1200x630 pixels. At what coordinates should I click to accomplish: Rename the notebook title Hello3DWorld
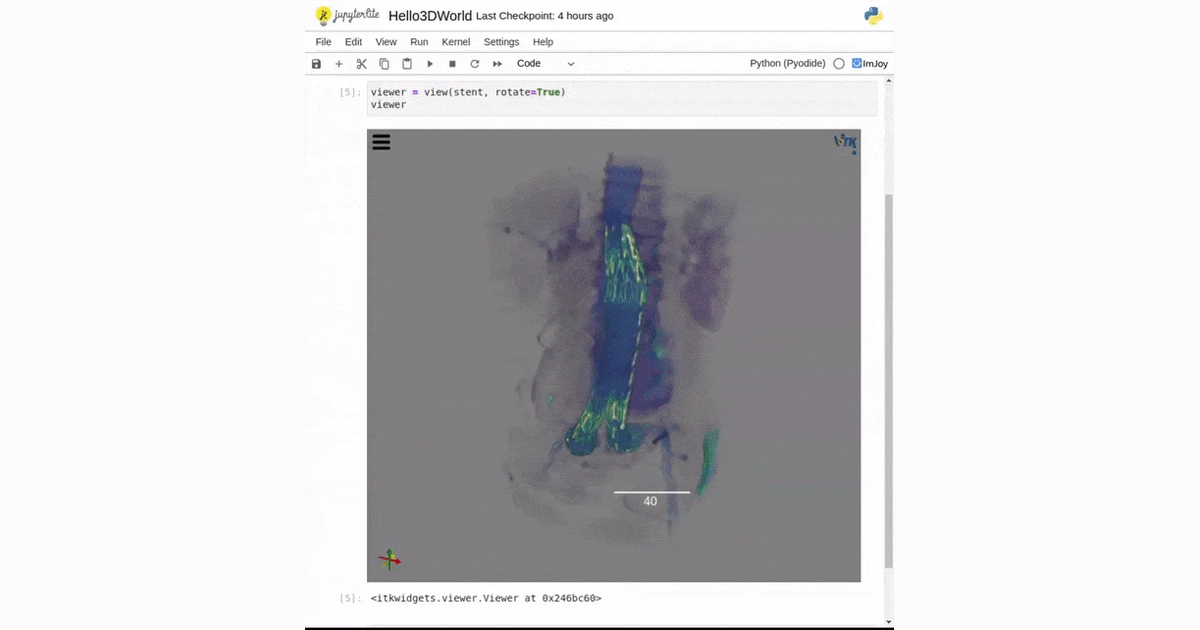430,16
